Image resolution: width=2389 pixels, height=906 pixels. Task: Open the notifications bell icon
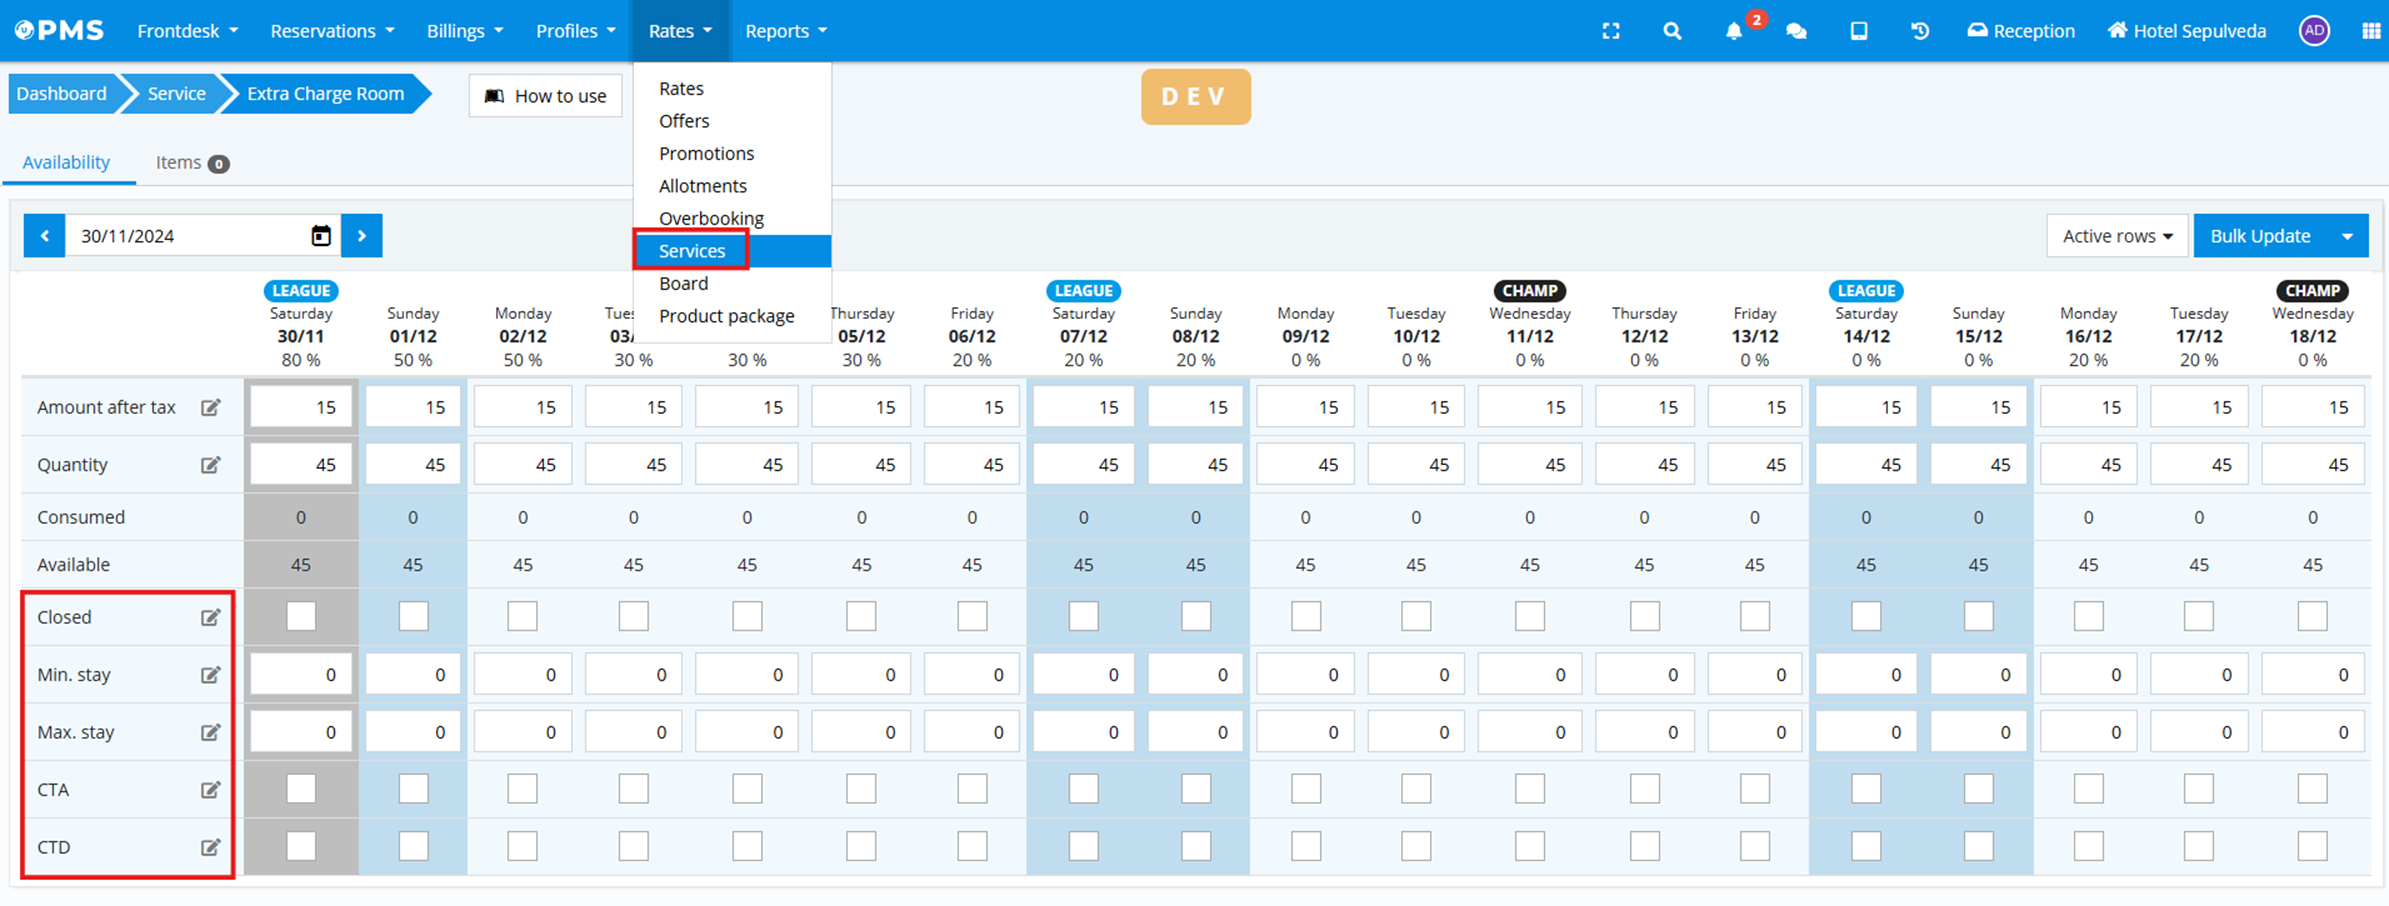[x=1734, y=31]
